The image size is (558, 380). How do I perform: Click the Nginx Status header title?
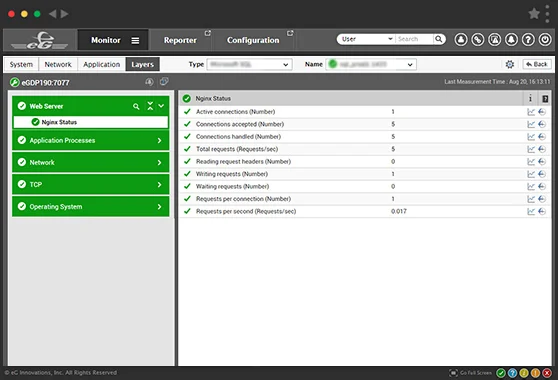(213, 99)
